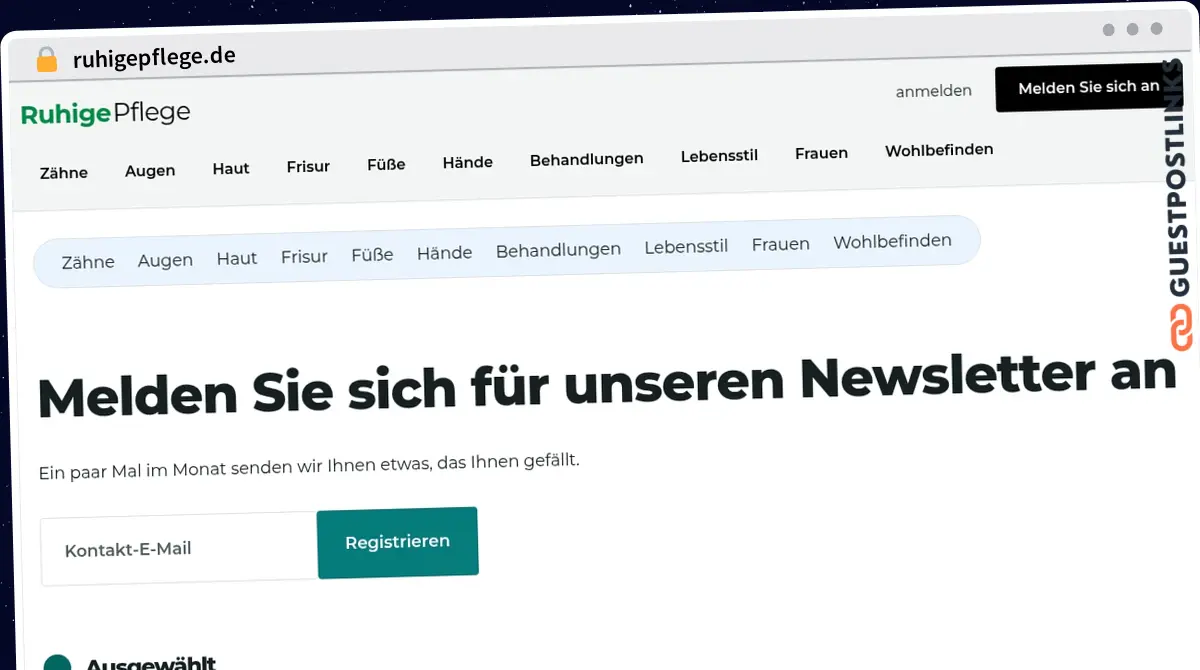This screenshot has height=670, width=1200.
Task: Click the ruhigepflege.de address text
Action: [154, 57]
